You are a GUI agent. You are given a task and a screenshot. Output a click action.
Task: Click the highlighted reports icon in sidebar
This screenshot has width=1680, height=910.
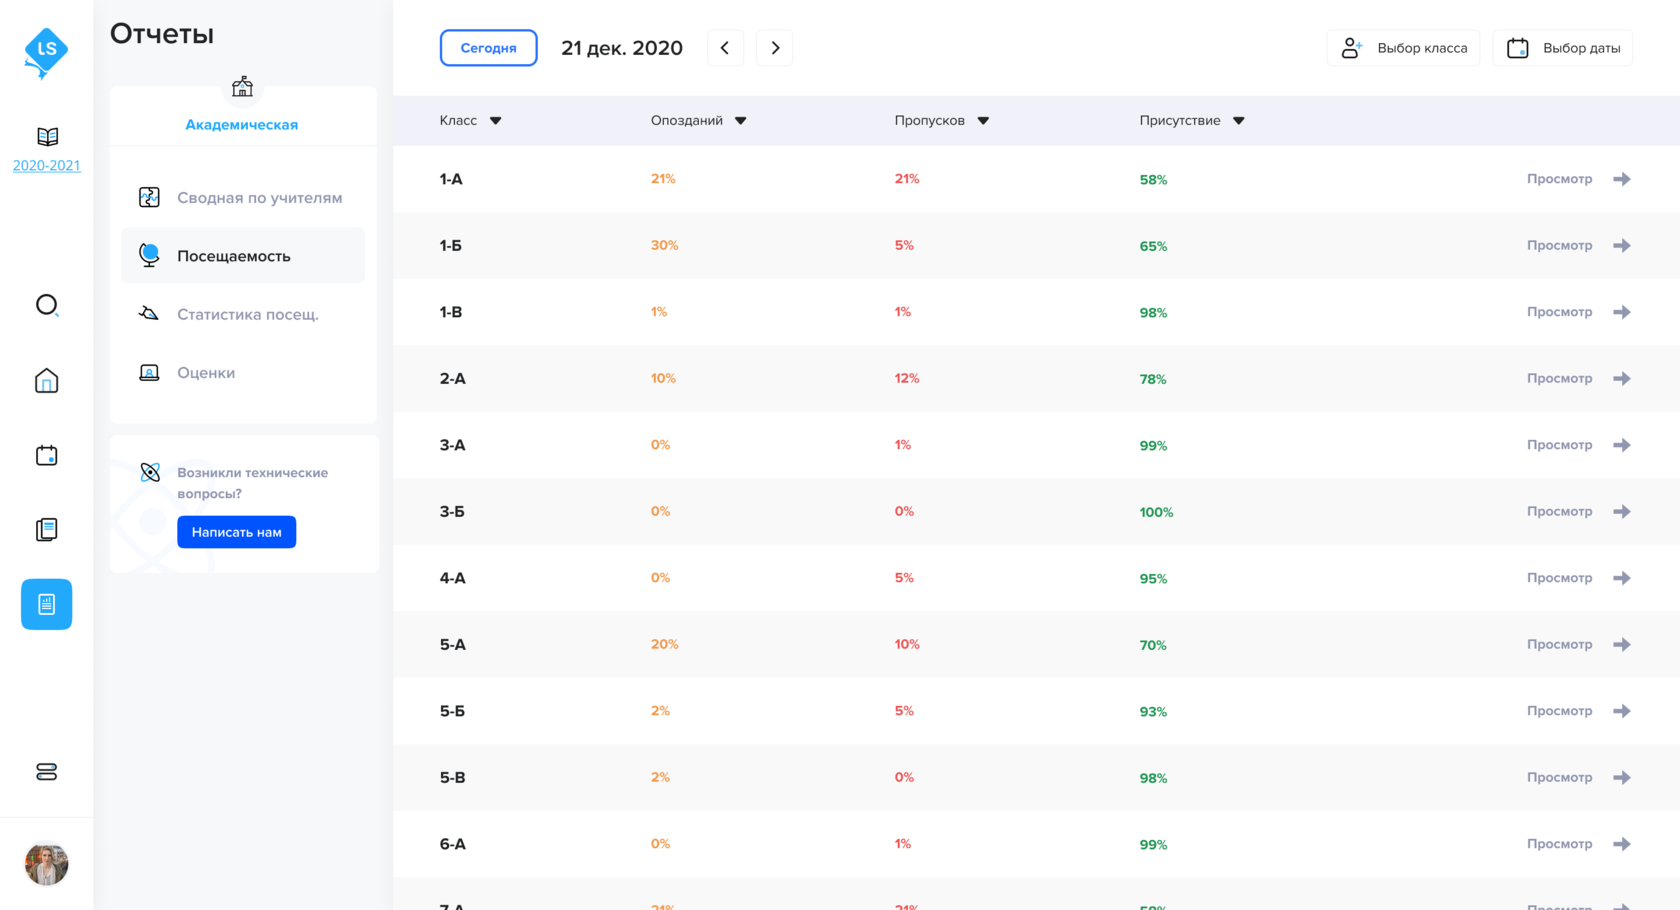coord(46,604)
